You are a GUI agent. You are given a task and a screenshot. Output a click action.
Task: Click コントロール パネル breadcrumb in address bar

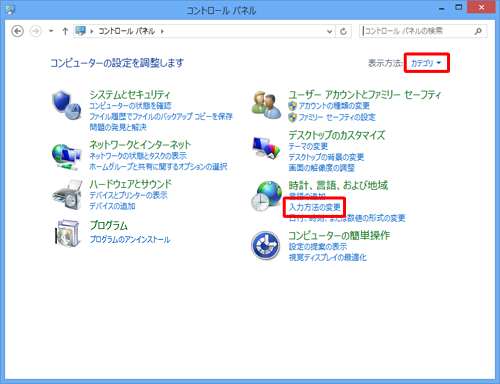pos(127,31)
